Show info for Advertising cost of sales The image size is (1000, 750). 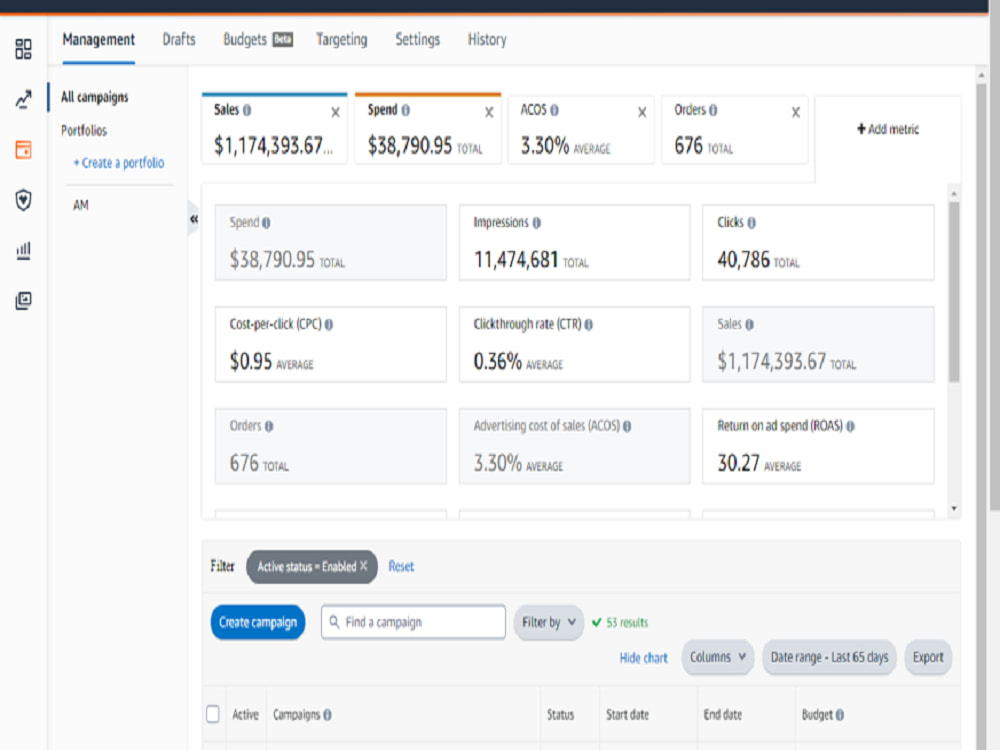coord(627,426)
